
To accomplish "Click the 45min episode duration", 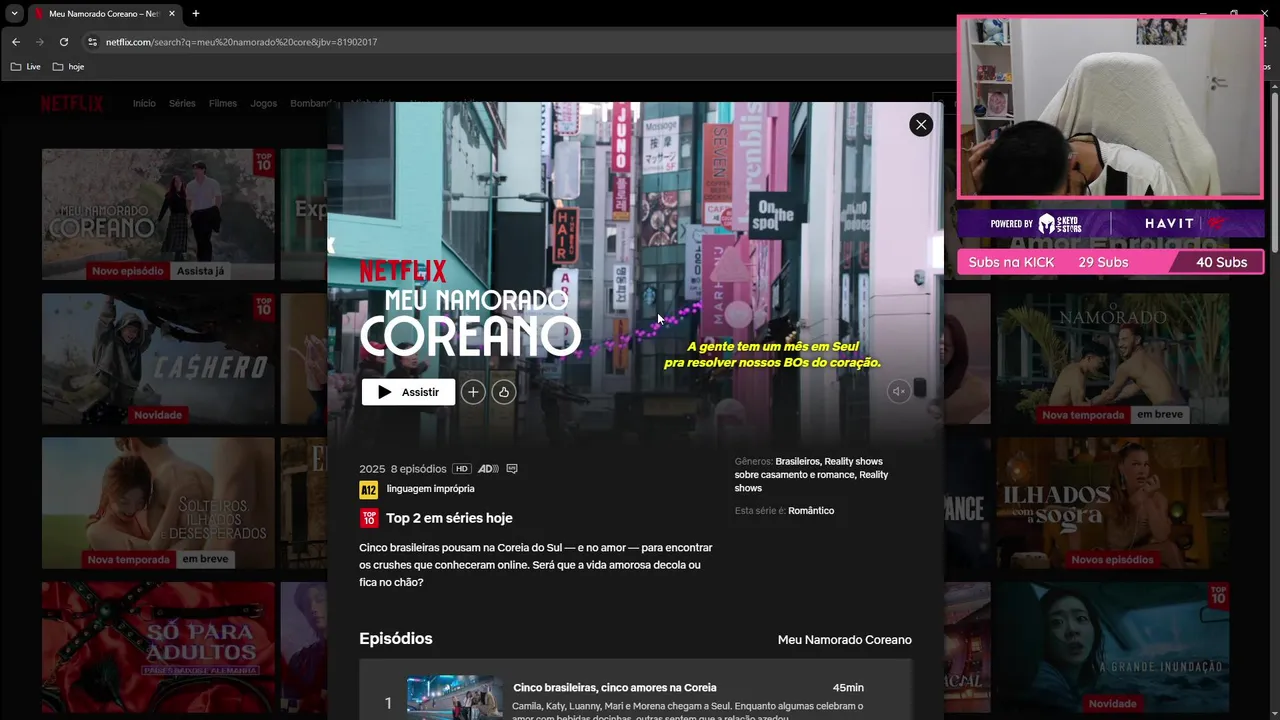I will click(848, 688).
